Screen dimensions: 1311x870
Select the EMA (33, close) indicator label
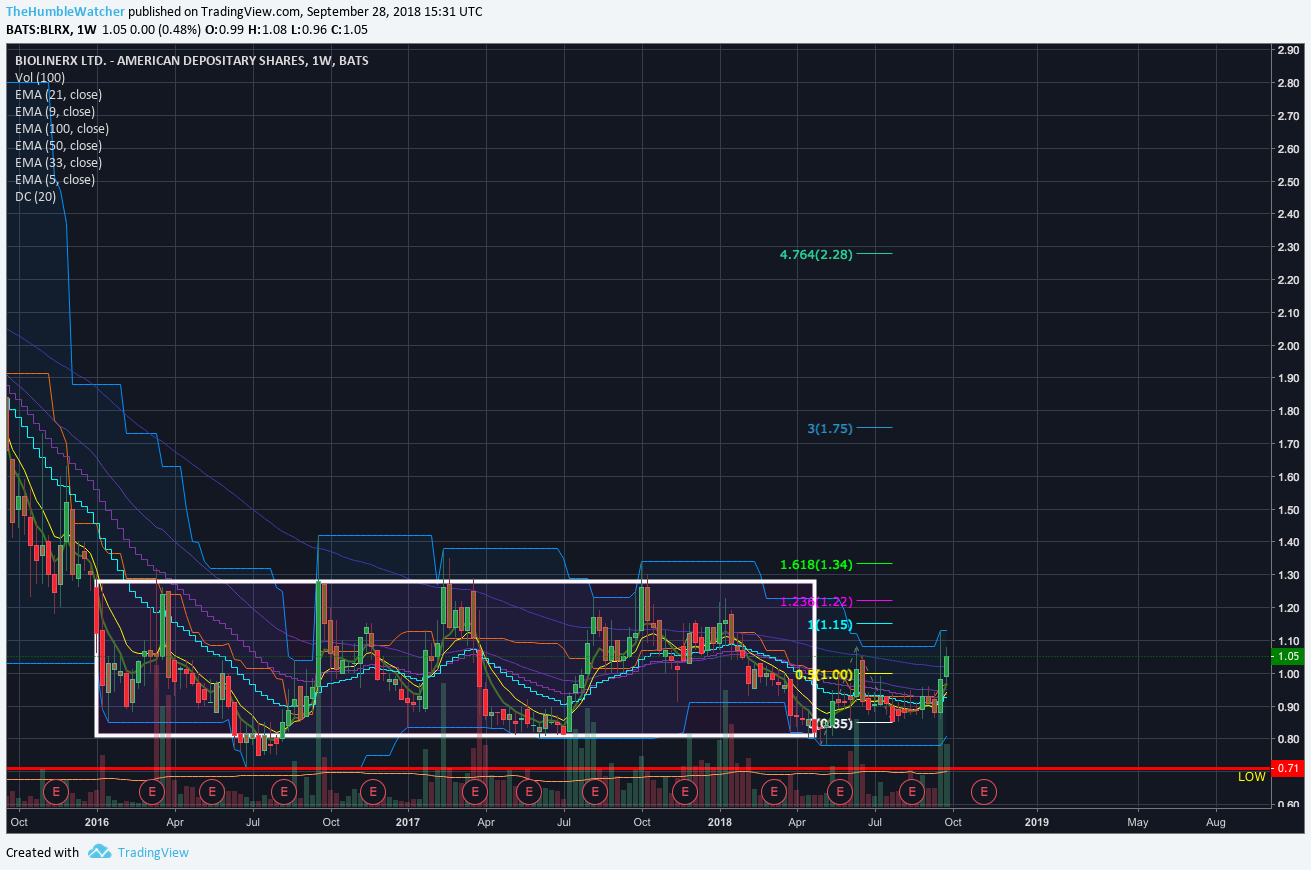click(58, 163)
